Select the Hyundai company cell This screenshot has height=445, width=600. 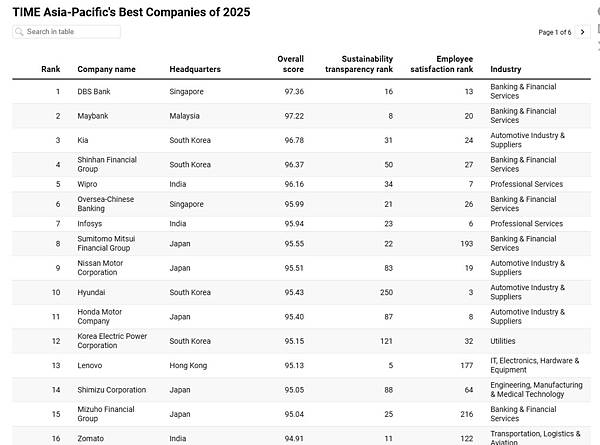pos(93,292)
